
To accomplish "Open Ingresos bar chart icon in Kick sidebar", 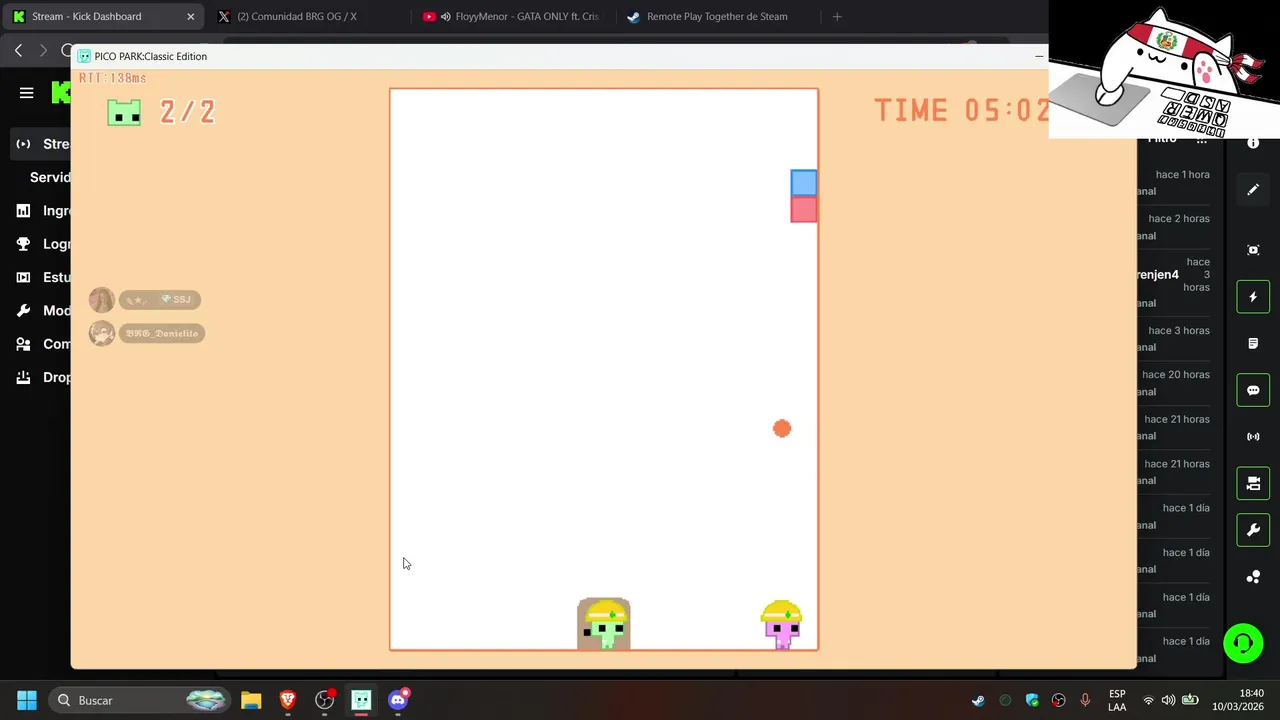I will pos(24,211).
